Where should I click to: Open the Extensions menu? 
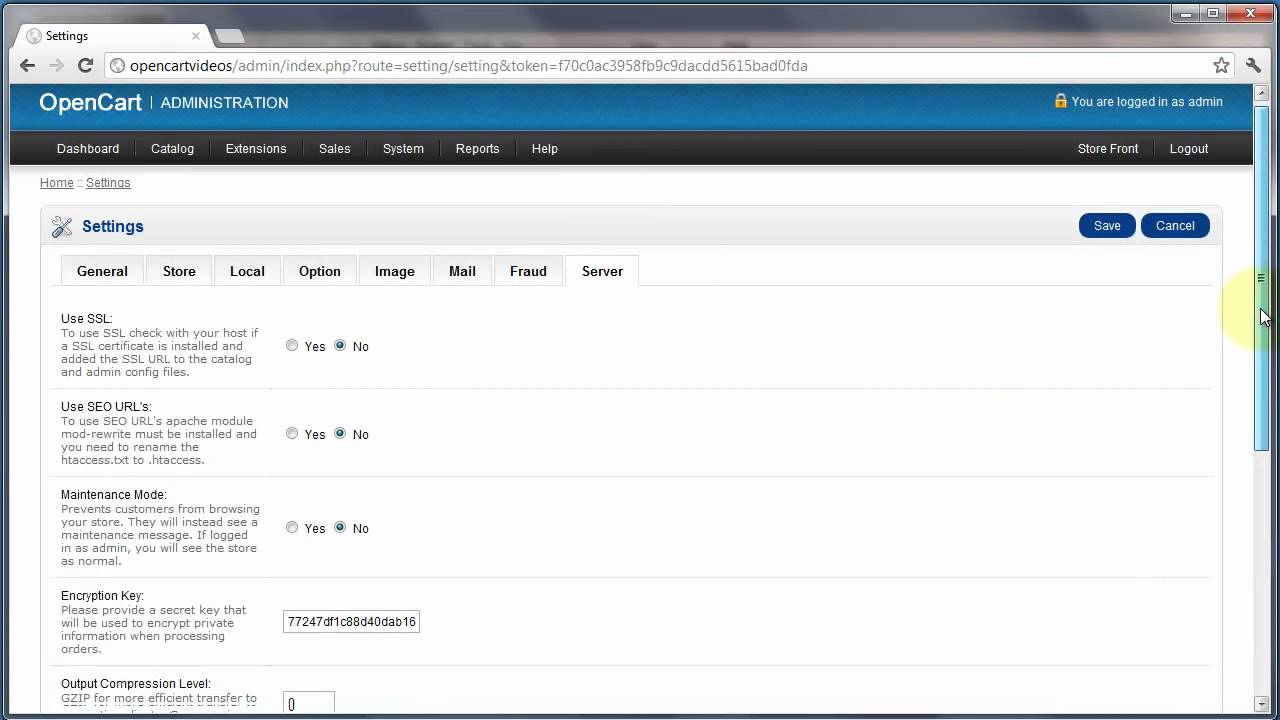(x=256, y=148)
